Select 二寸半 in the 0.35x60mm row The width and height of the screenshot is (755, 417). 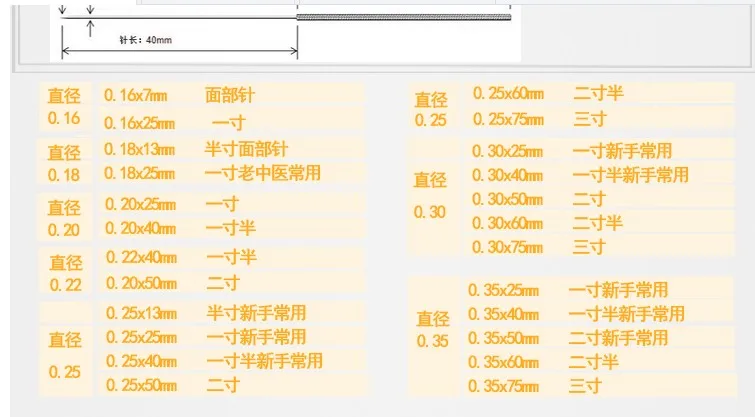point(594,363)
